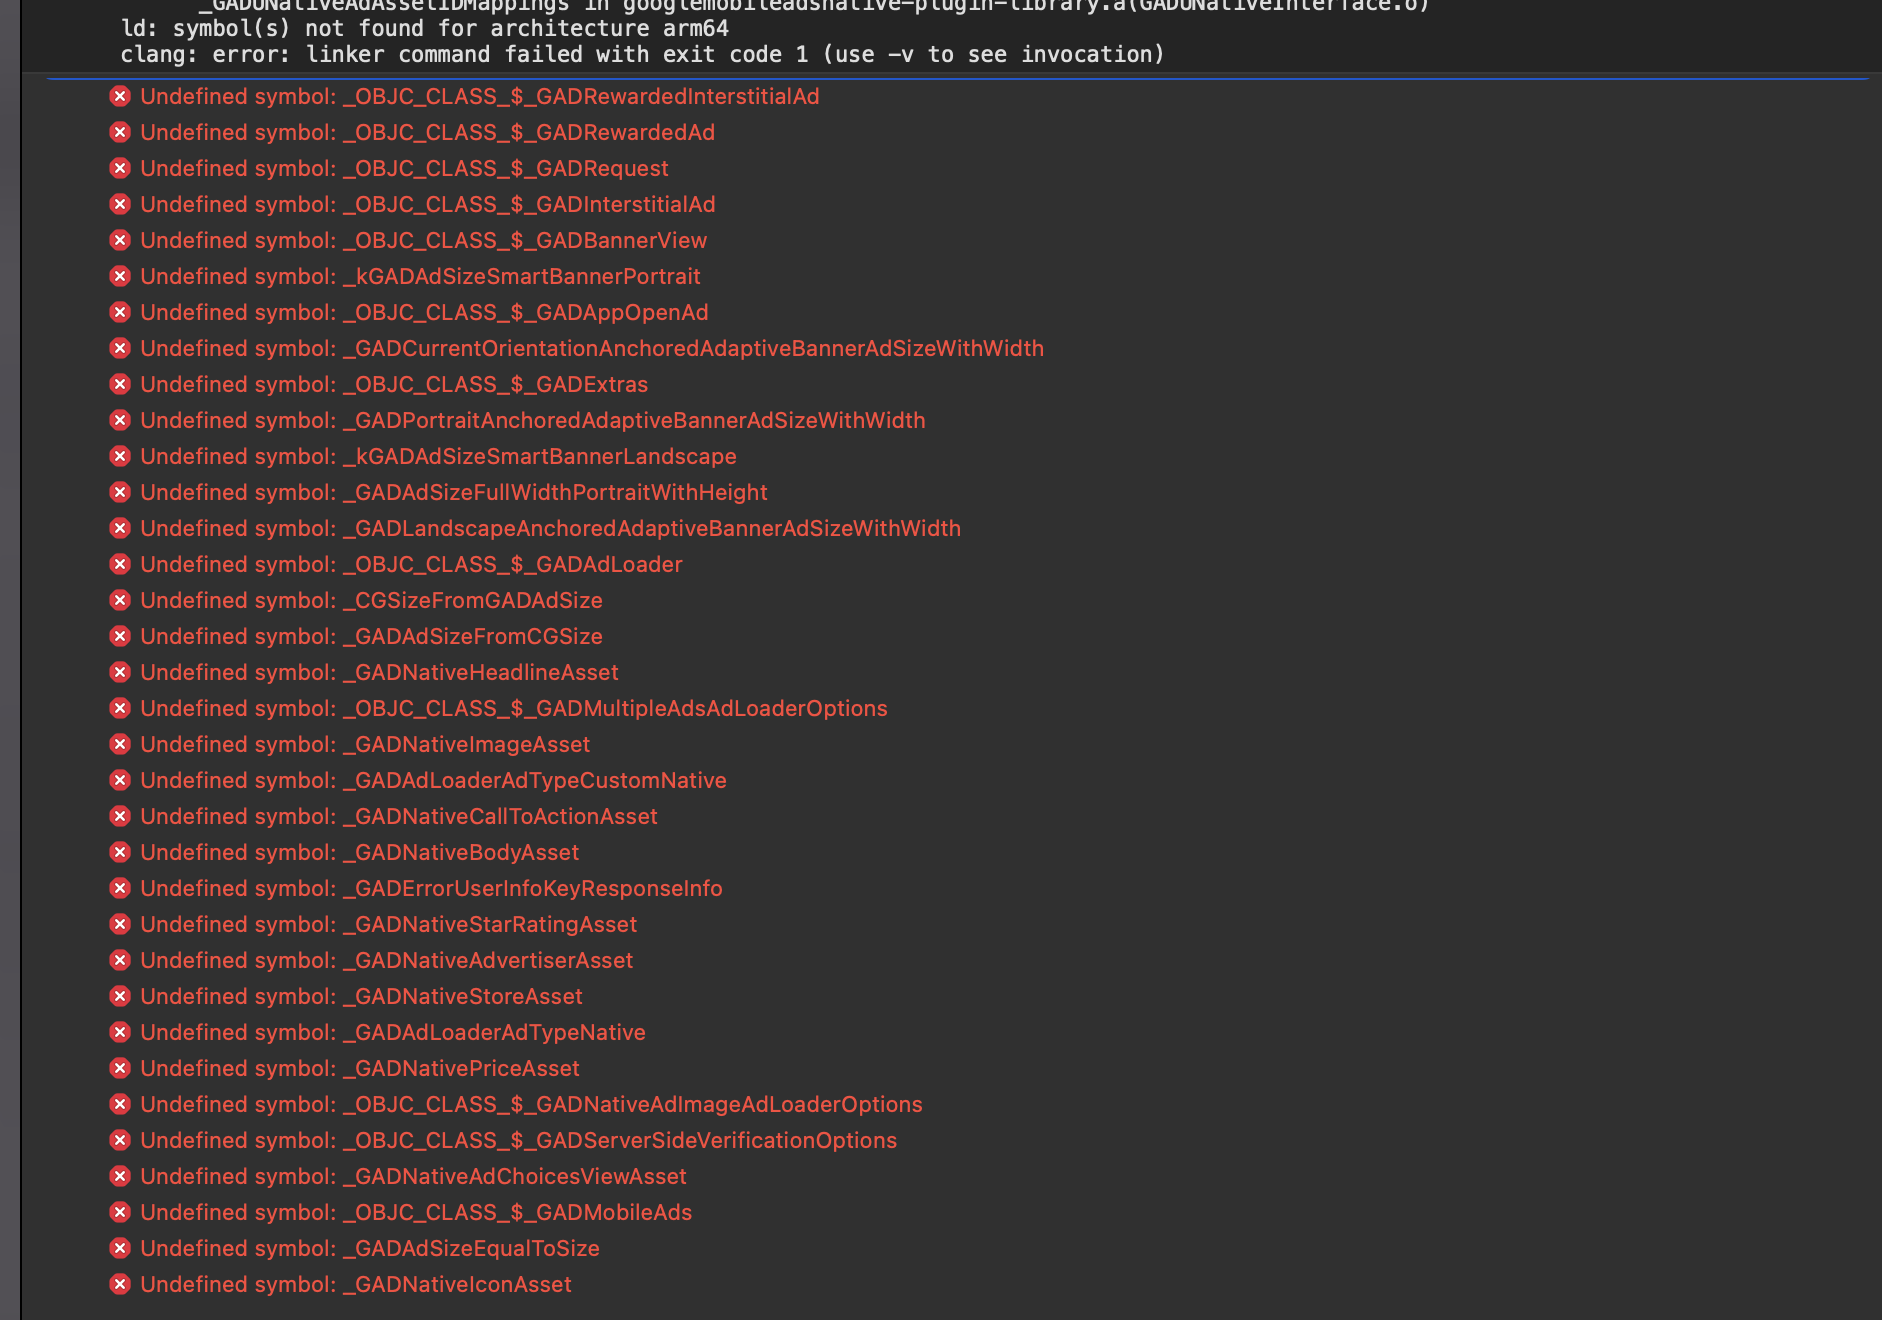Click error icon for CGSizeFromGADAdSize

(120, 600)
